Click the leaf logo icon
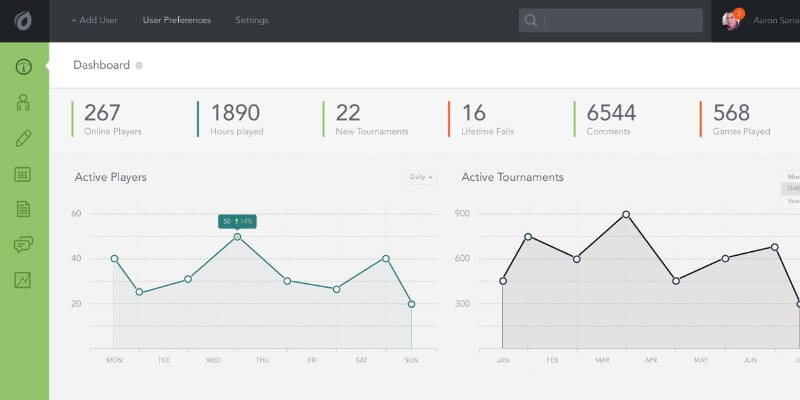 tap(24, 20)
